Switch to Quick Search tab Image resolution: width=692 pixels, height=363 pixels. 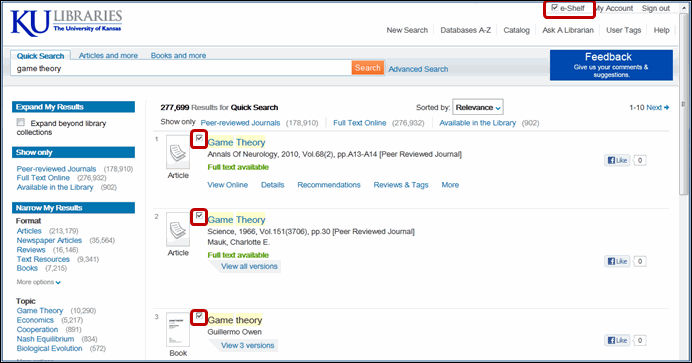(40, 56)
